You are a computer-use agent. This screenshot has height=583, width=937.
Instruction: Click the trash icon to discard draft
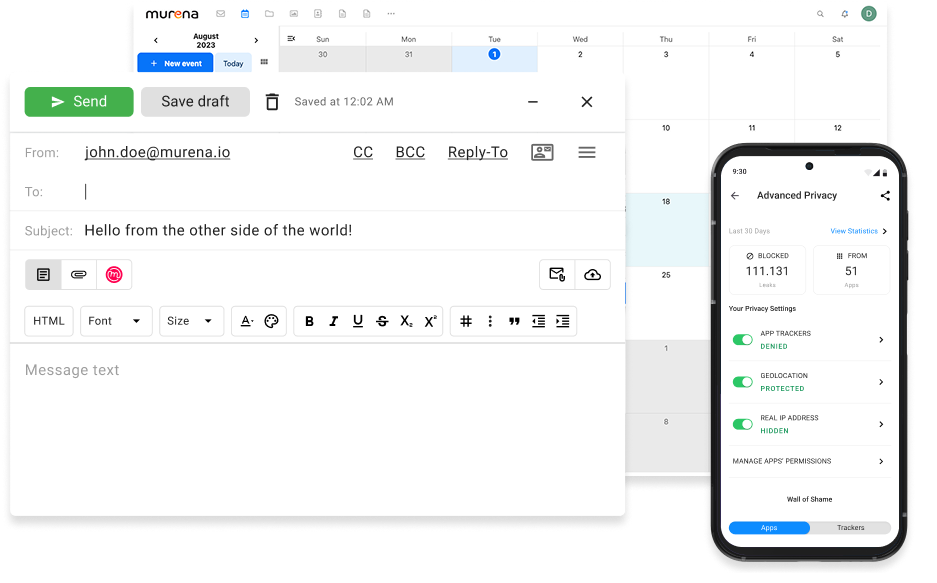[272, 102]
